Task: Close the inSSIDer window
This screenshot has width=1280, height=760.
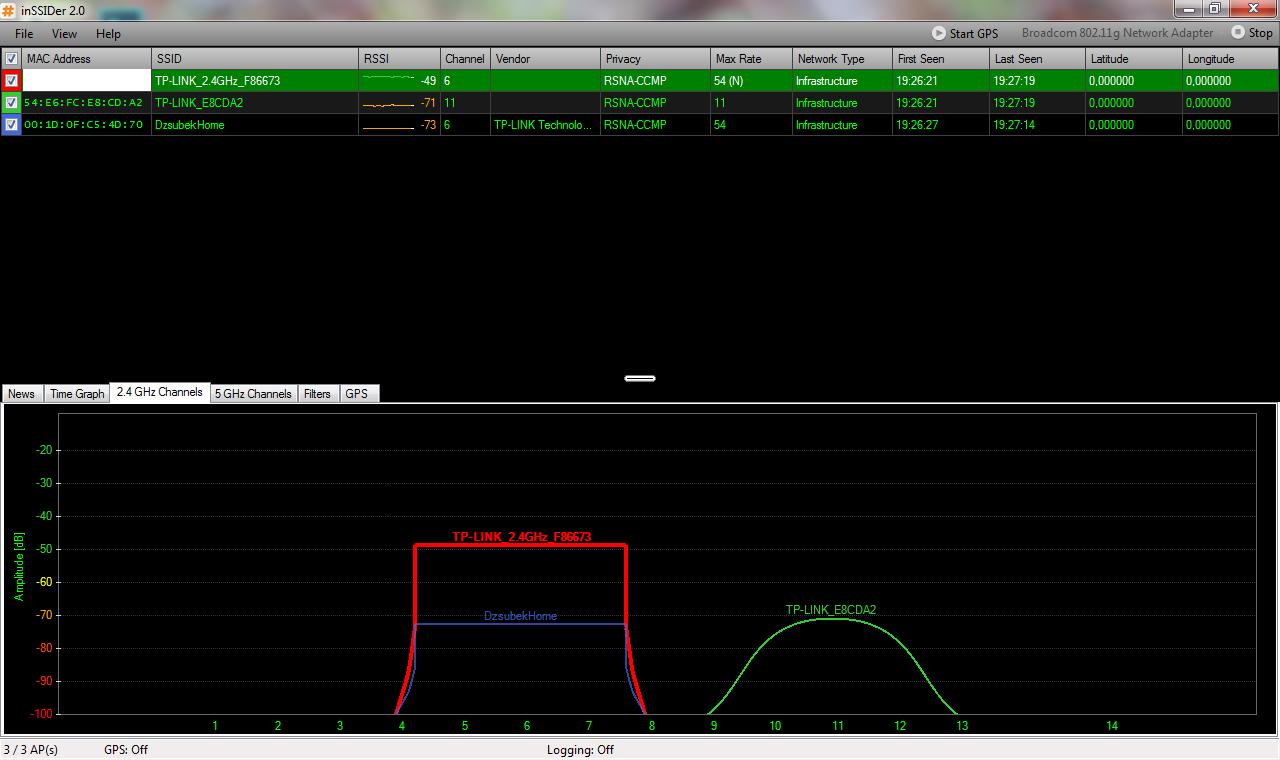Action: [x=1253, y=9]
